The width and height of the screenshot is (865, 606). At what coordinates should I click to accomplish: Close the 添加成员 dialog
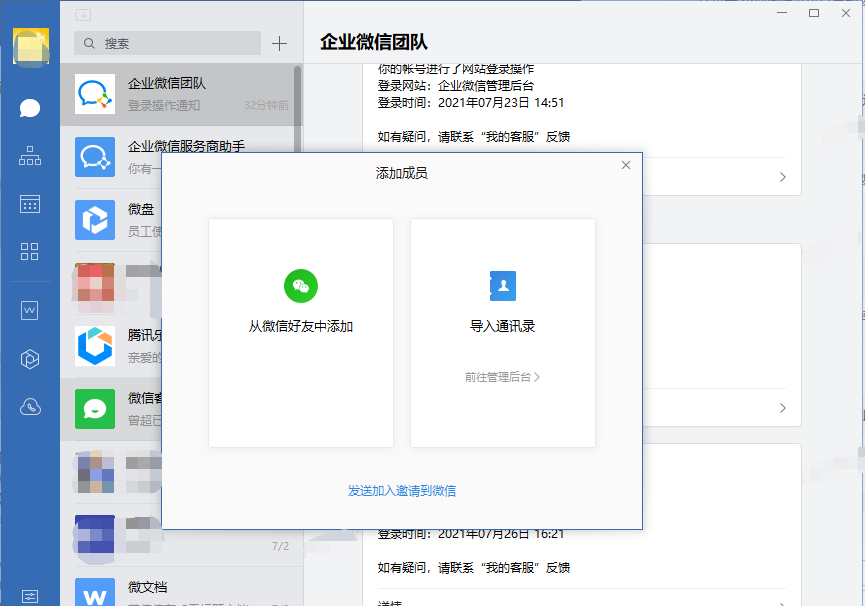pos(626,165)
